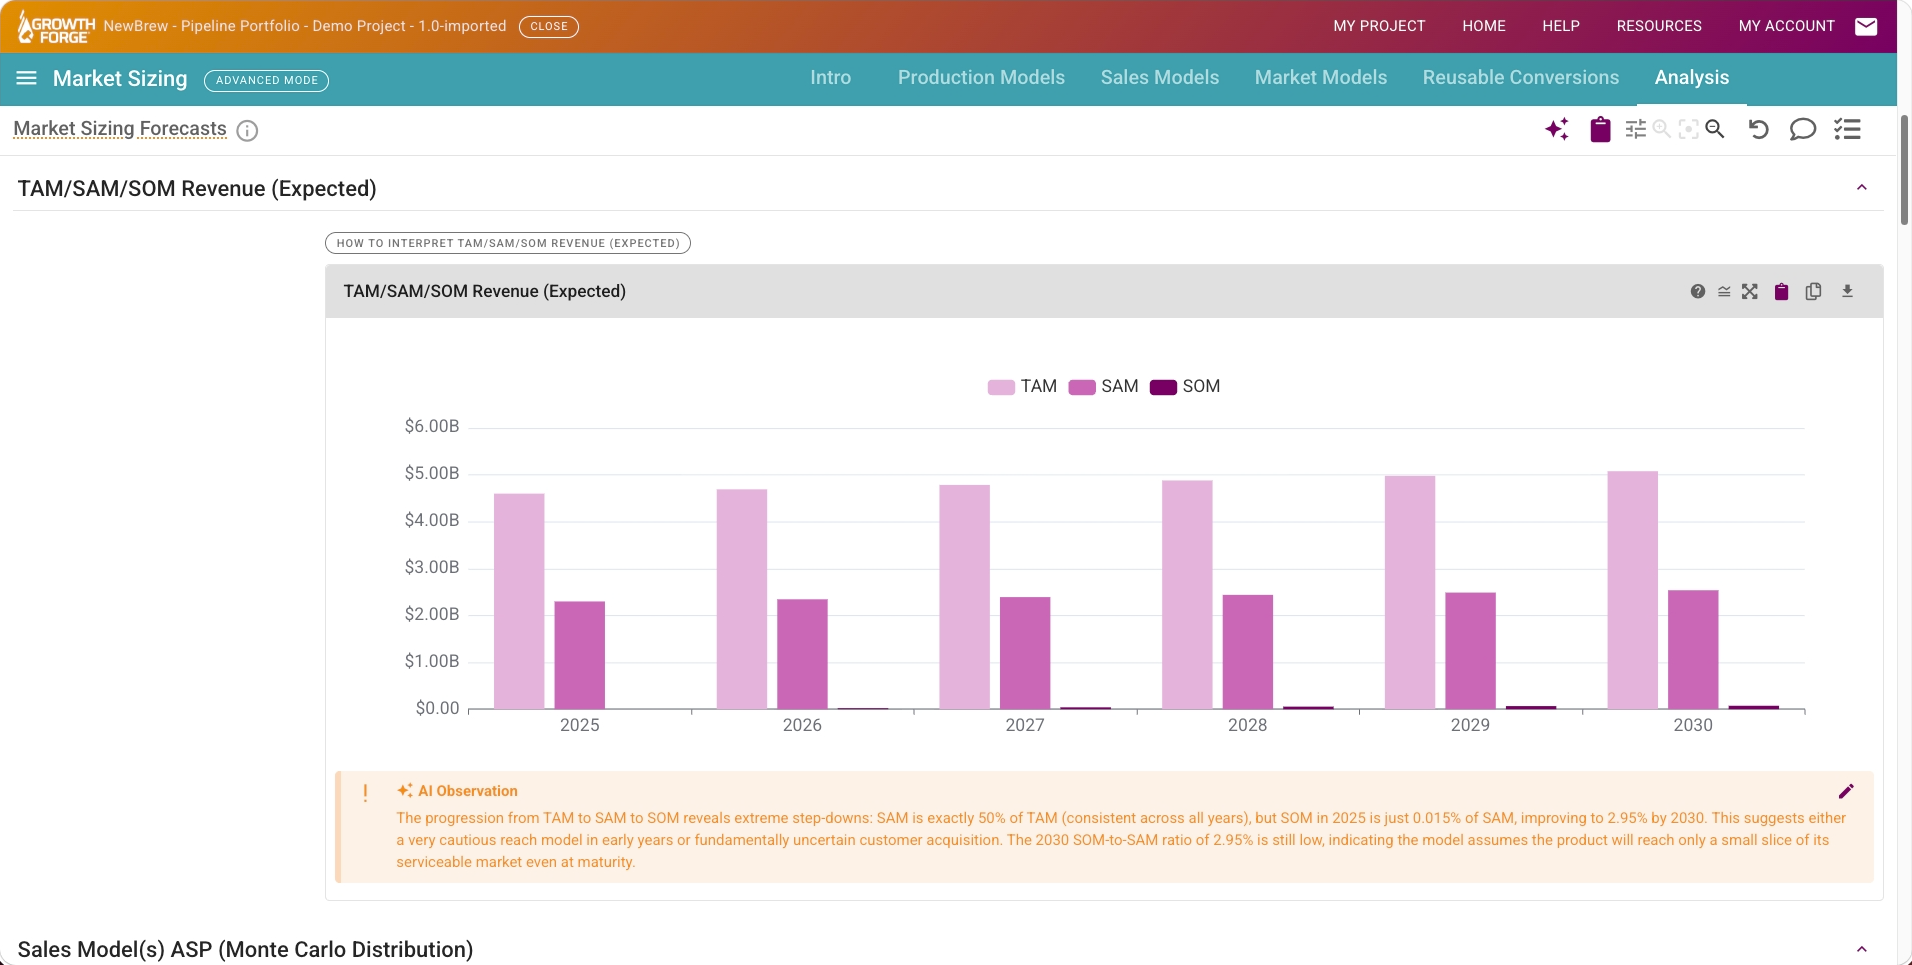This screenshot has width=1912, height=965.
Task: Open the checklist tasks icon
Action: tap(1847, 129)
